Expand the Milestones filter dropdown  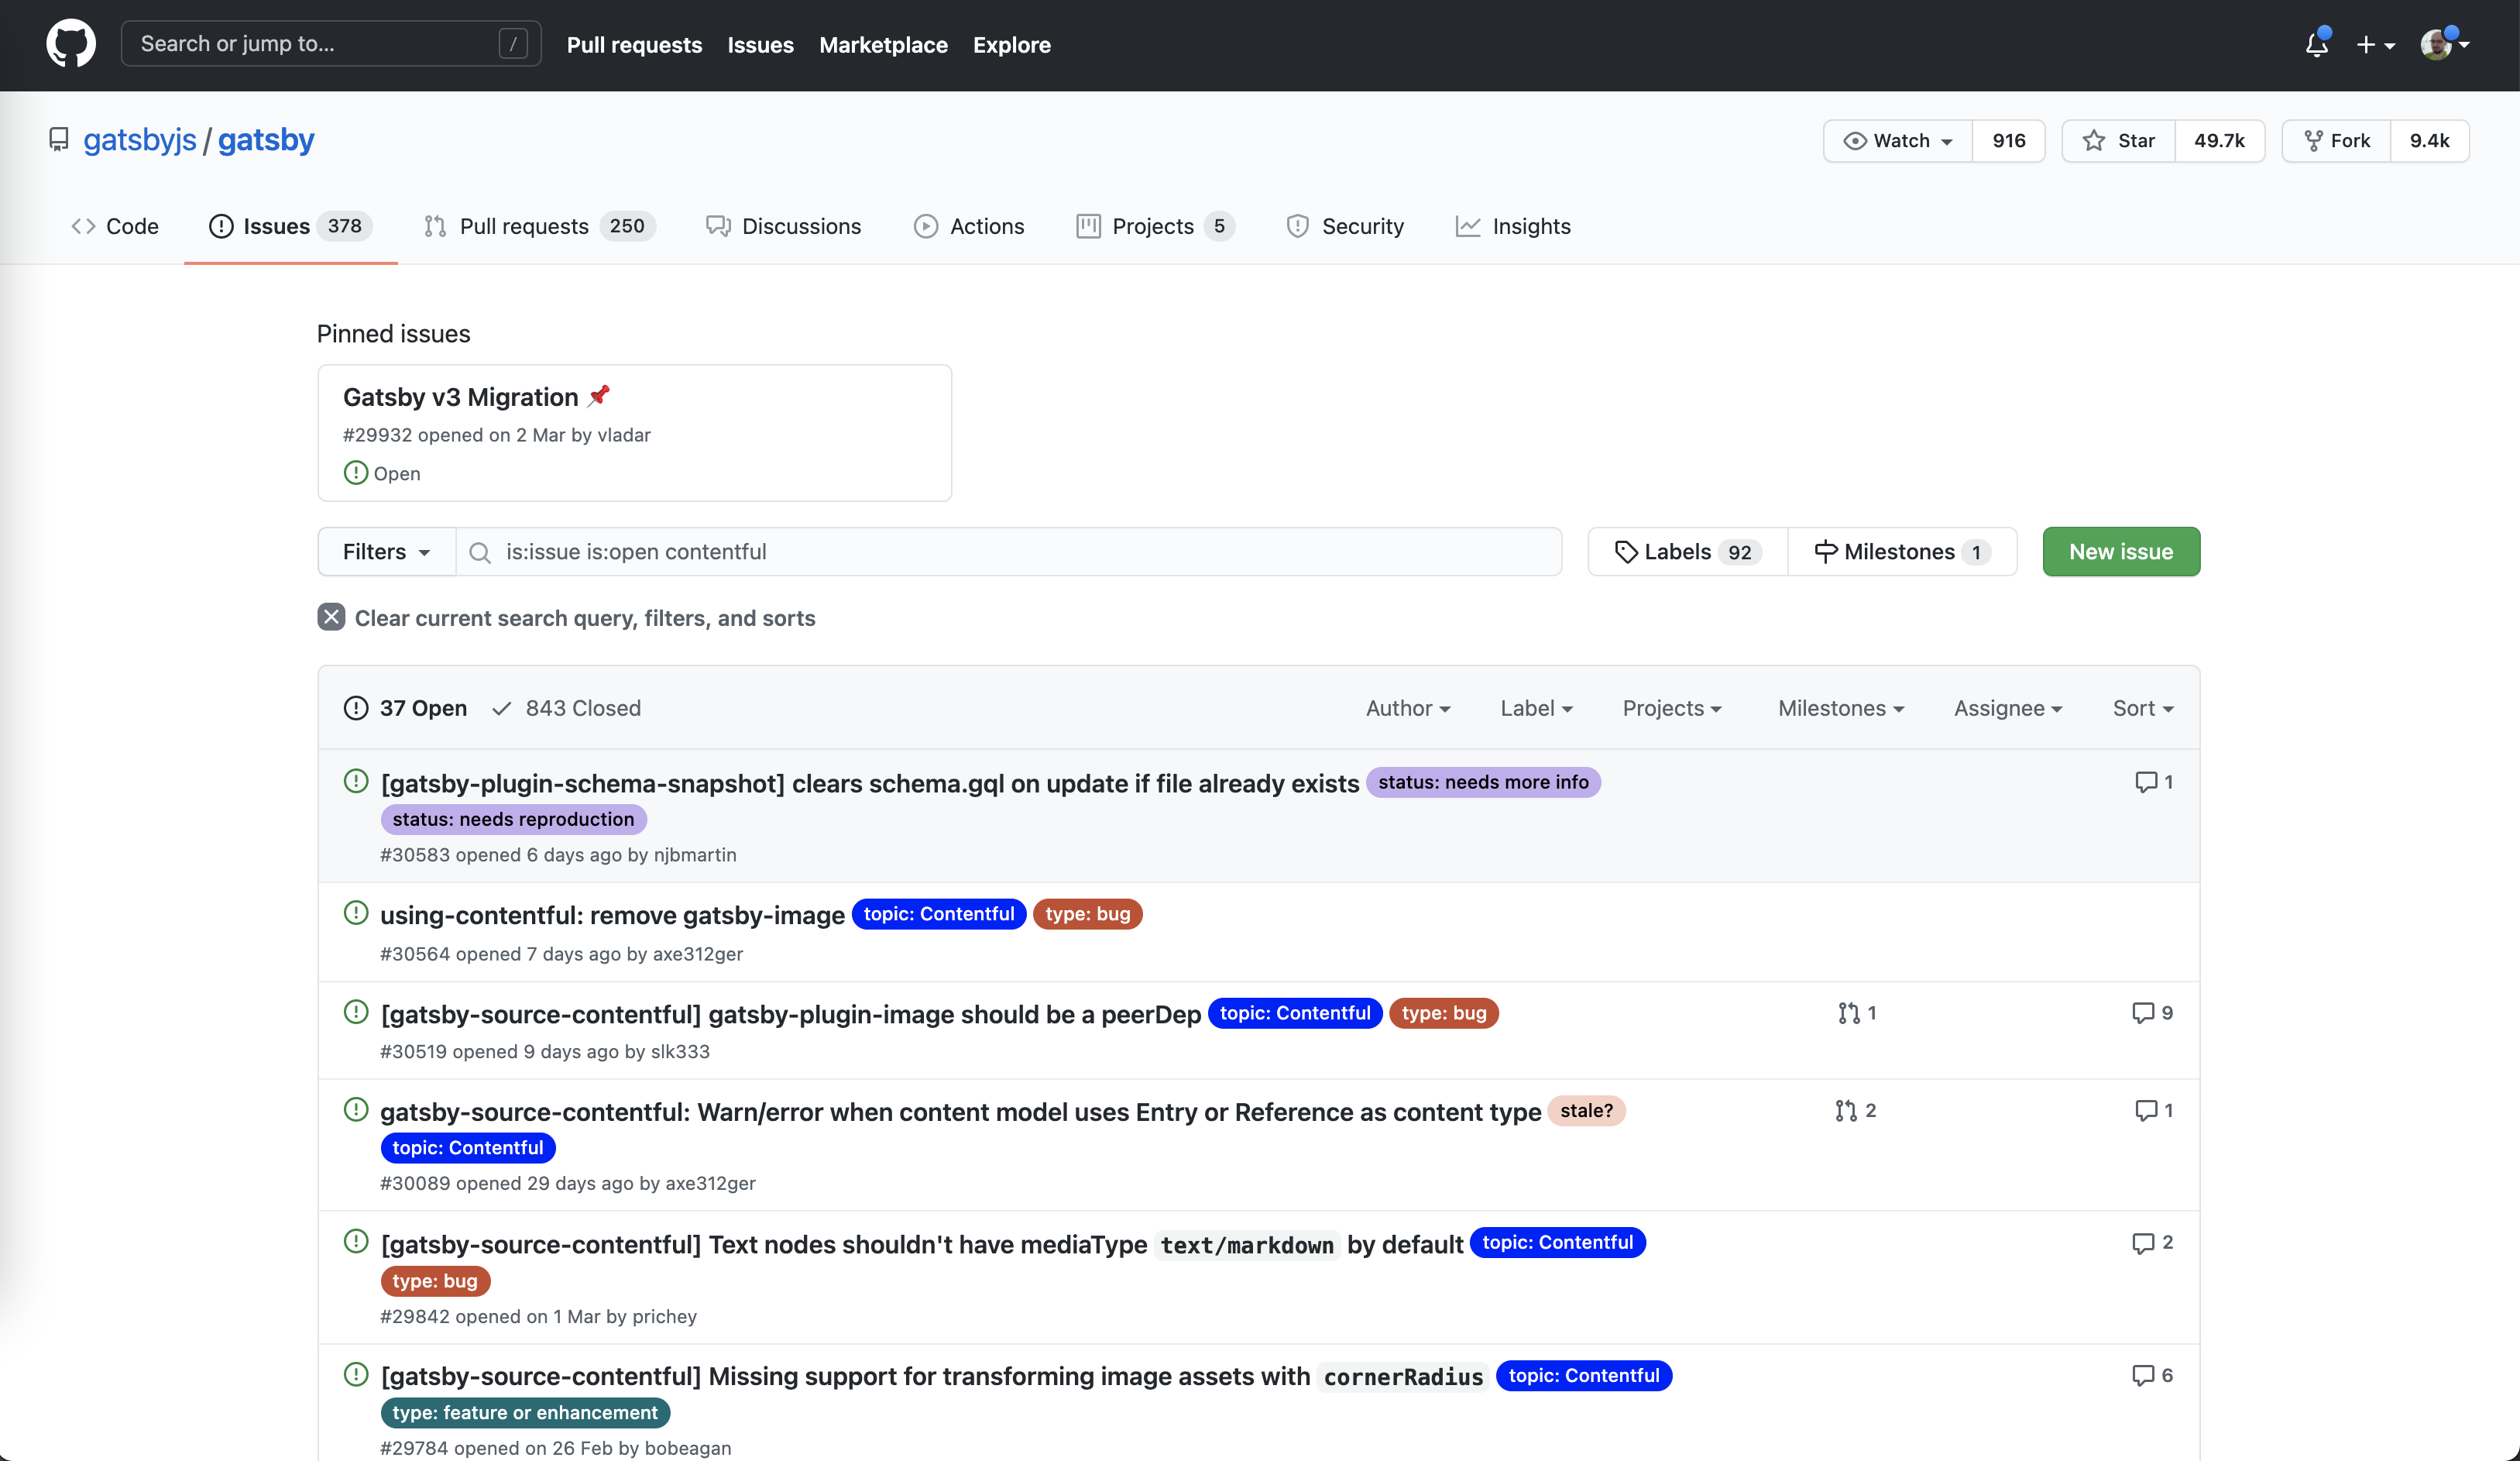click(1841, 708)
